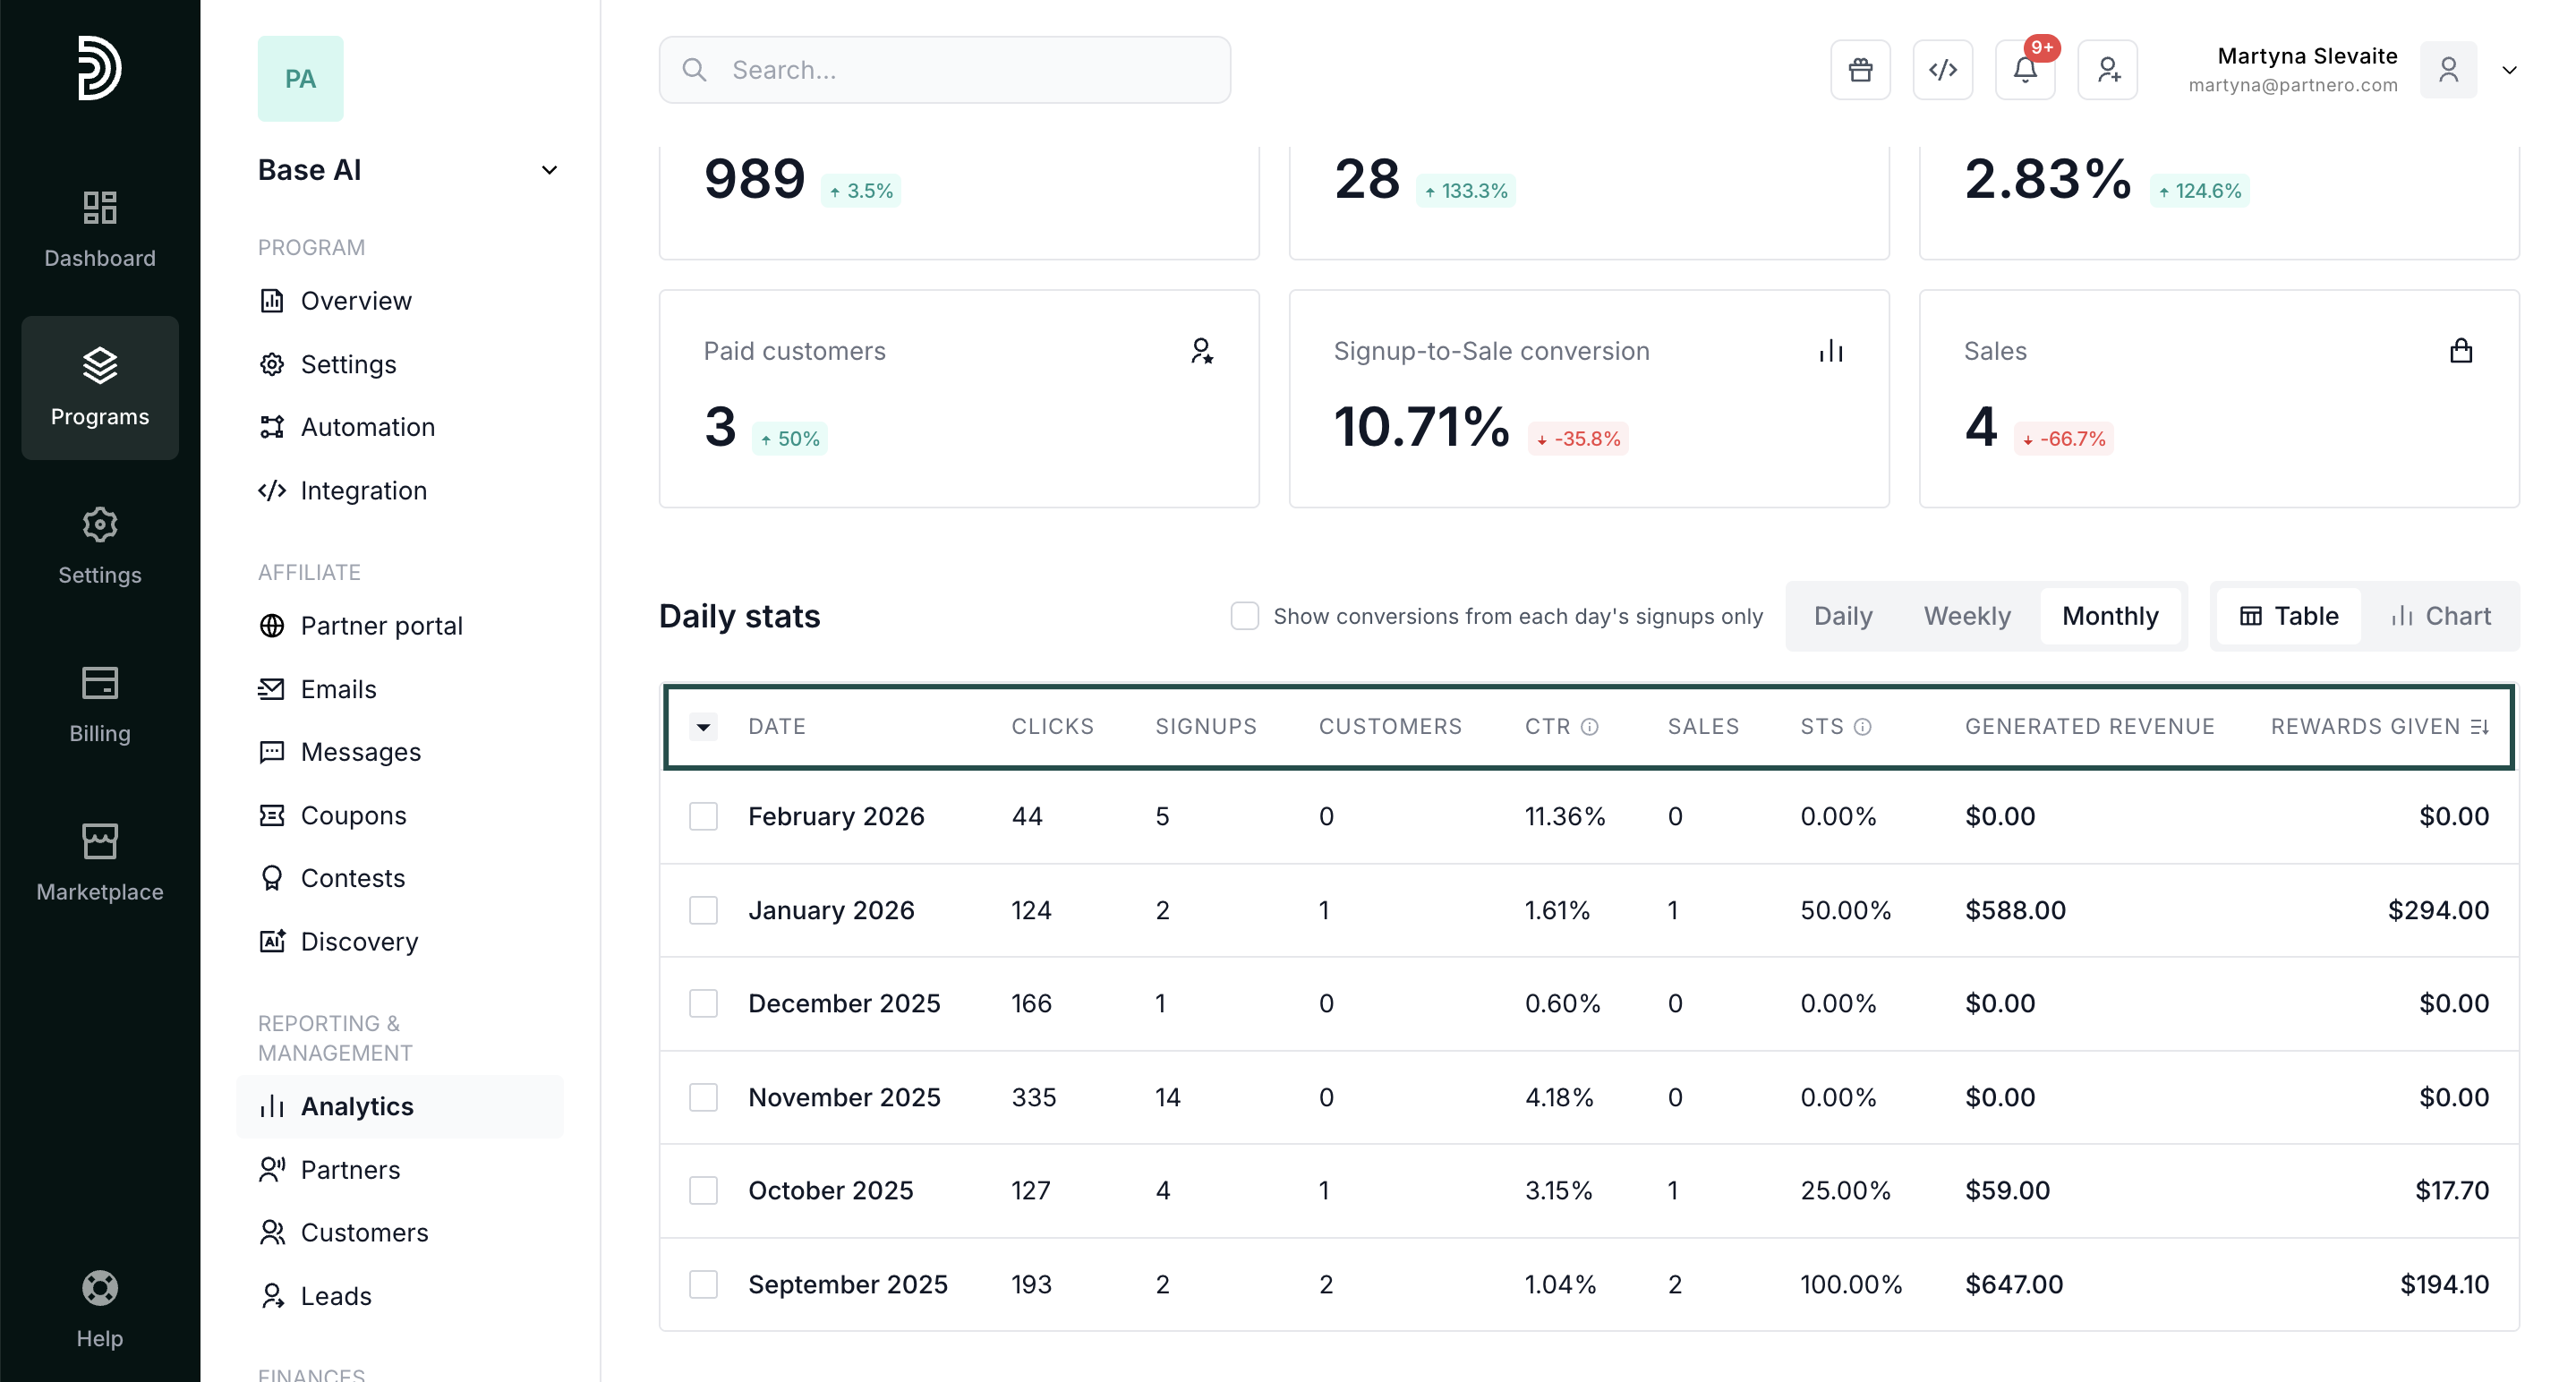
Task: Open the notifications bell
Action: click(x=2025, y=70)
